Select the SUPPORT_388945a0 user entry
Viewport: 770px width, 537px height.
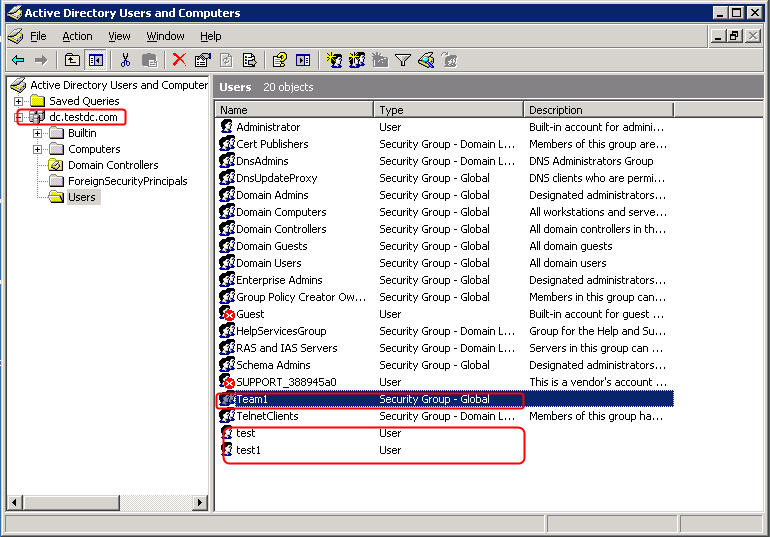coord(286,382)
